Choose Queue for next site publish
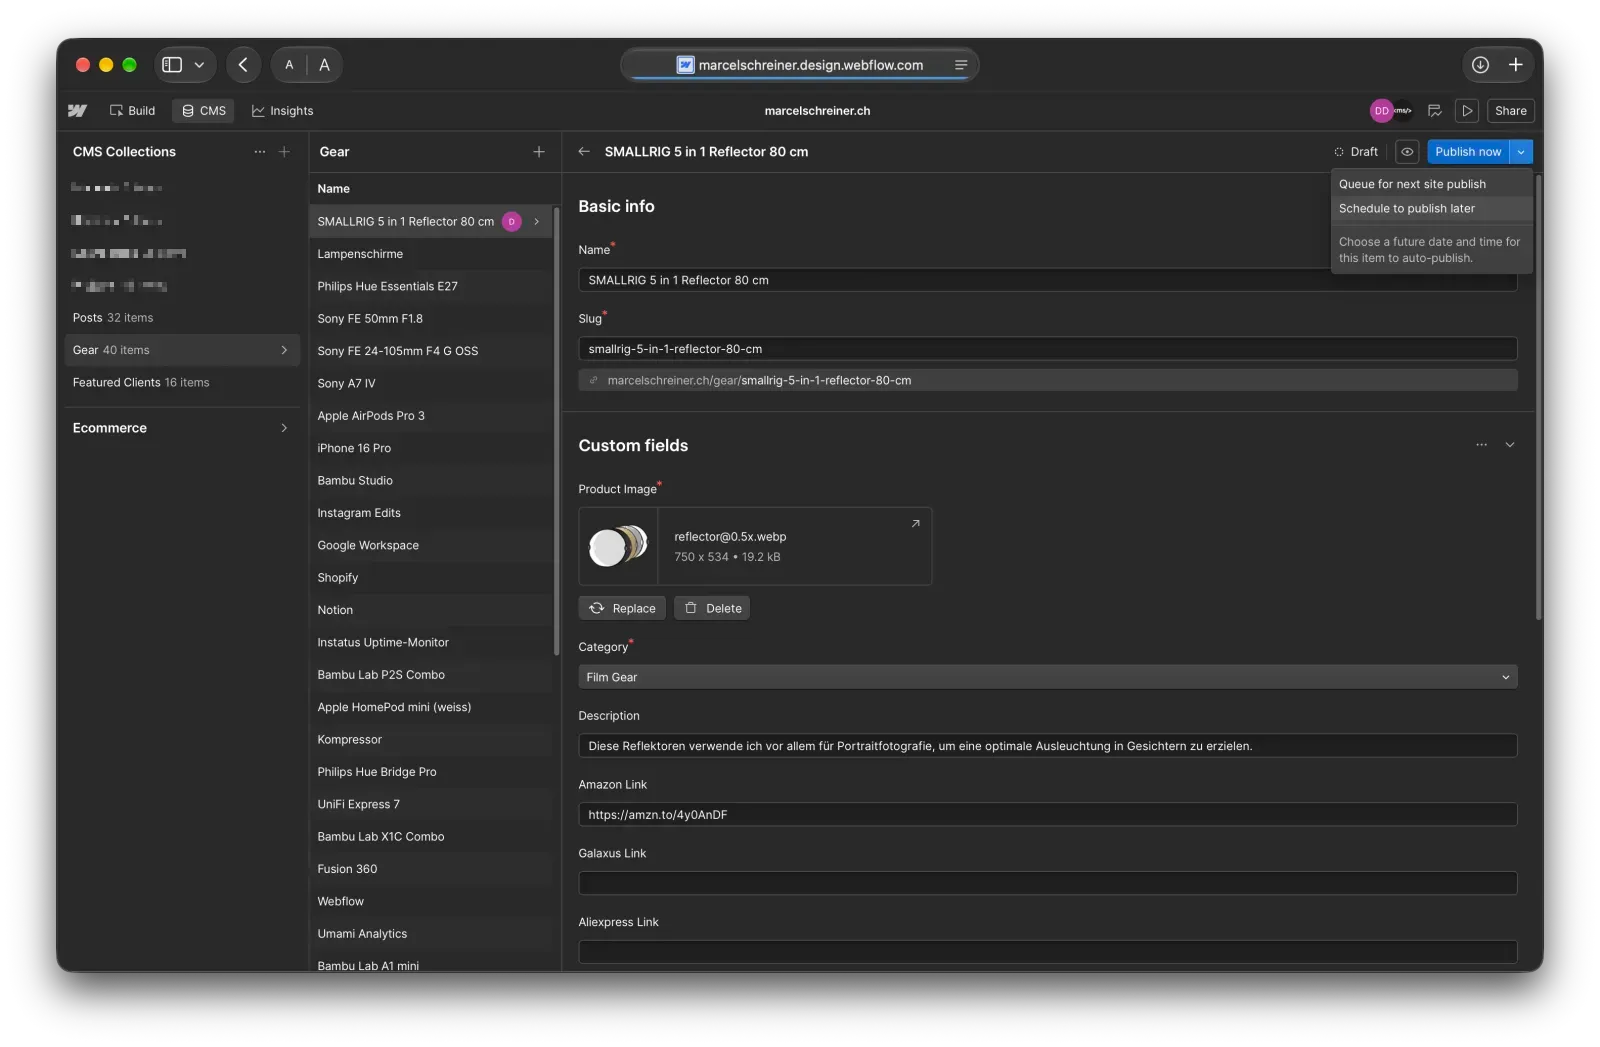This screenshot has width=1600, height=1047. 1431,184
